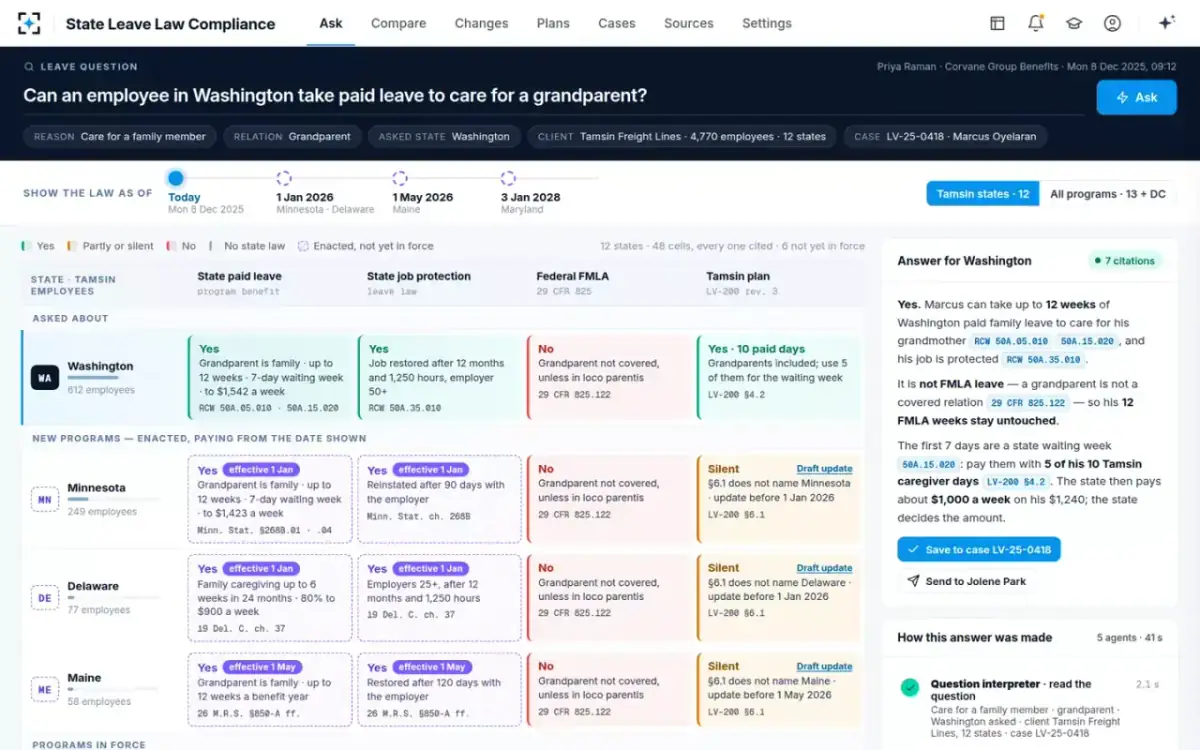Open the Cases tab
Viewport: 1200px width, 750px height.
[x=617, y=23]
